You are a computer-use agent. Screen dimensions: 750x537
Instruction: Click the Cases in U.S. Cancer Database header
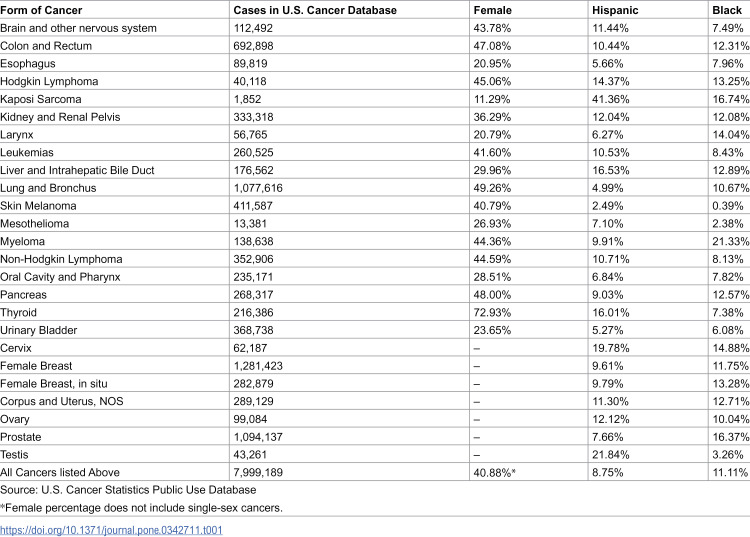pyautogui.click(x=315, y=10)
